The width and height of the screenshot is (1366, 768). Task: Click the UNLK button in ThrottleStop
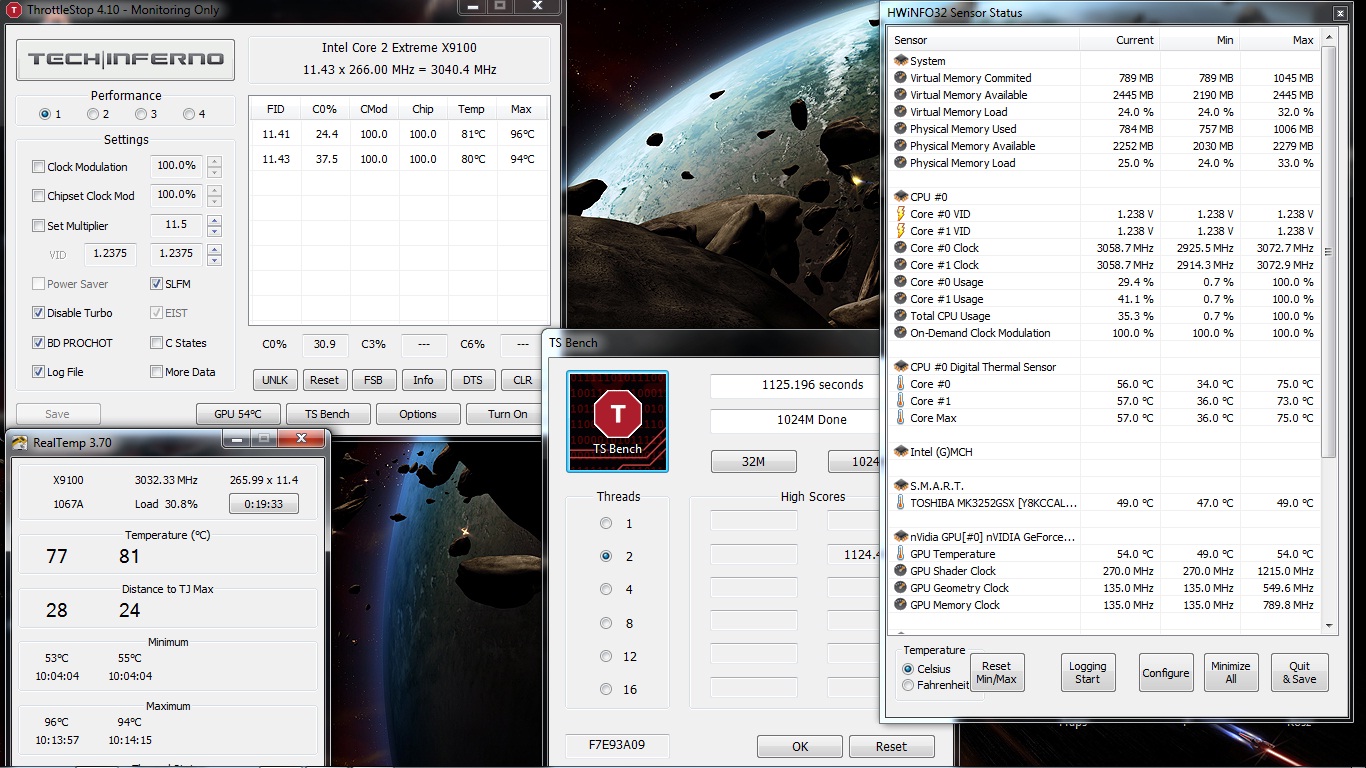[x=275, y=380]
